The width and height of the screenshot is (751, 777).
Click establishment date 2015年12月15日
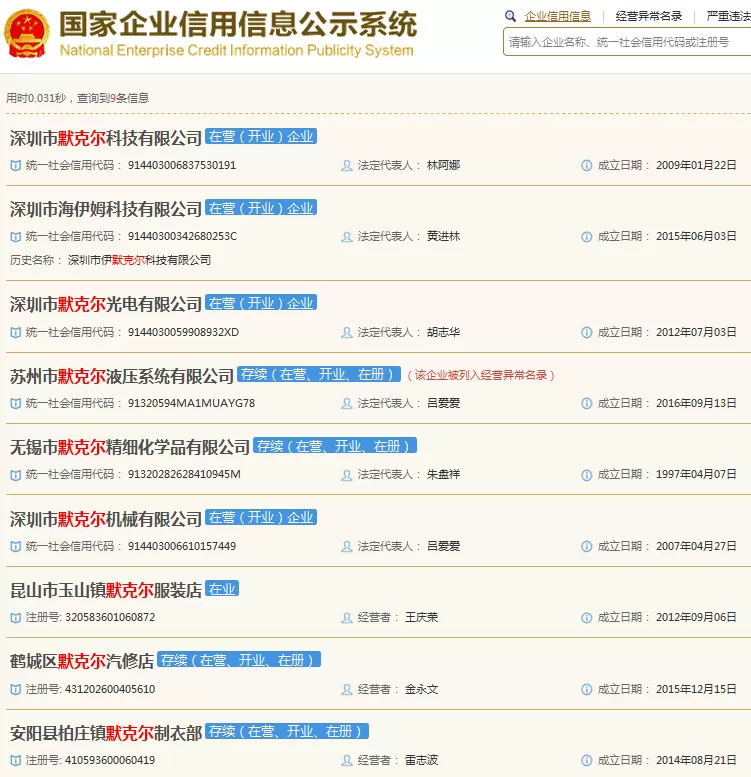(696, 689)
